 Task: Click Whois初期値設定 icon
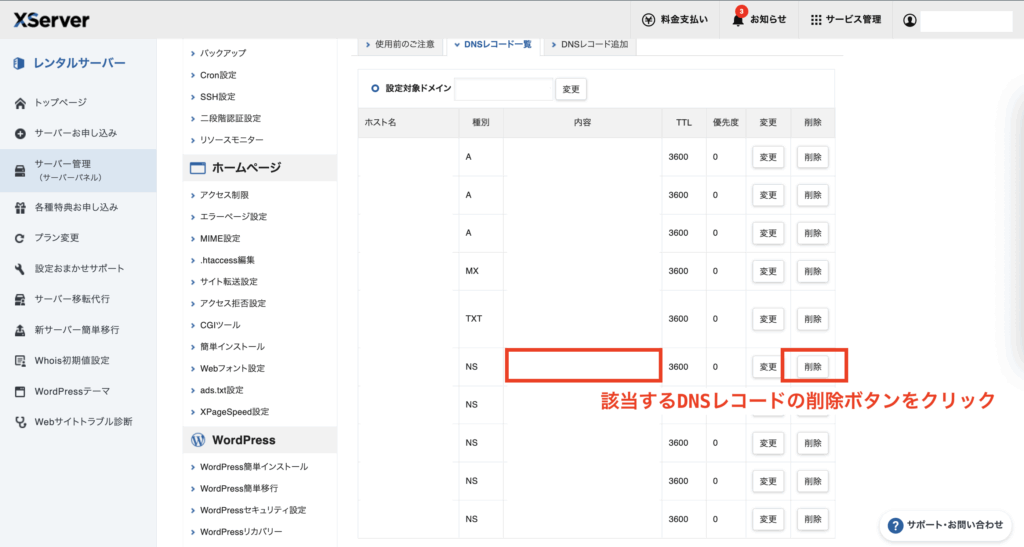[x=20, y=361]
